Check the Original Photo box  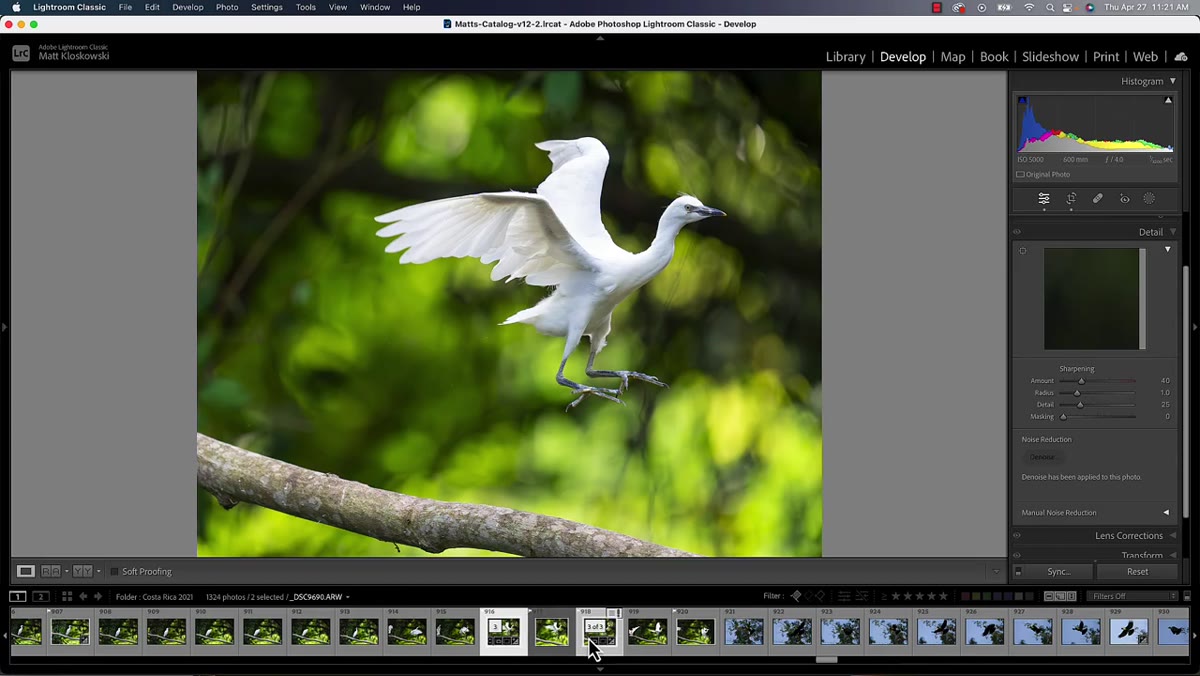point(1020,174)
